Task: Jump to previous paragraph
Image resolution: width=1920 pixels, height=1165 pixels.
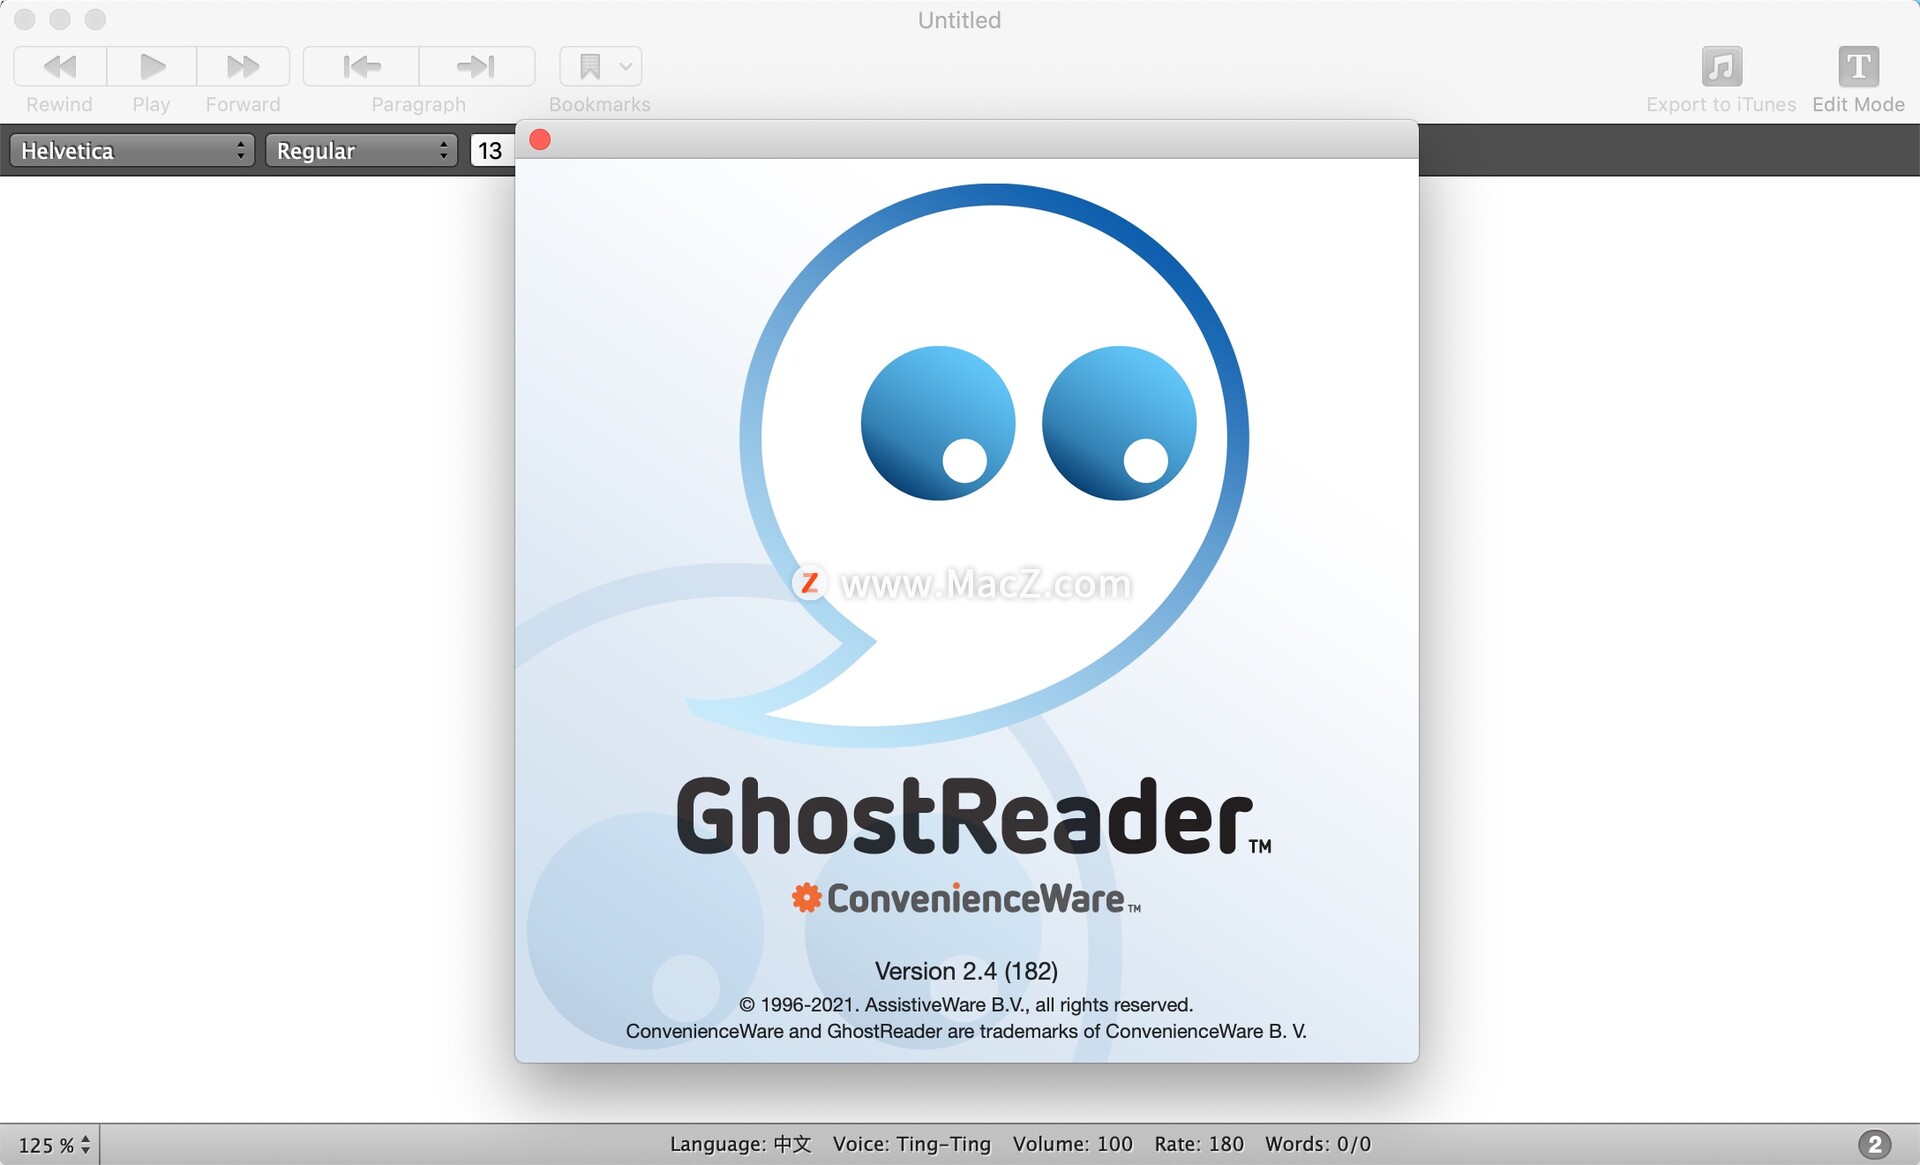Action: coord(361,67)
